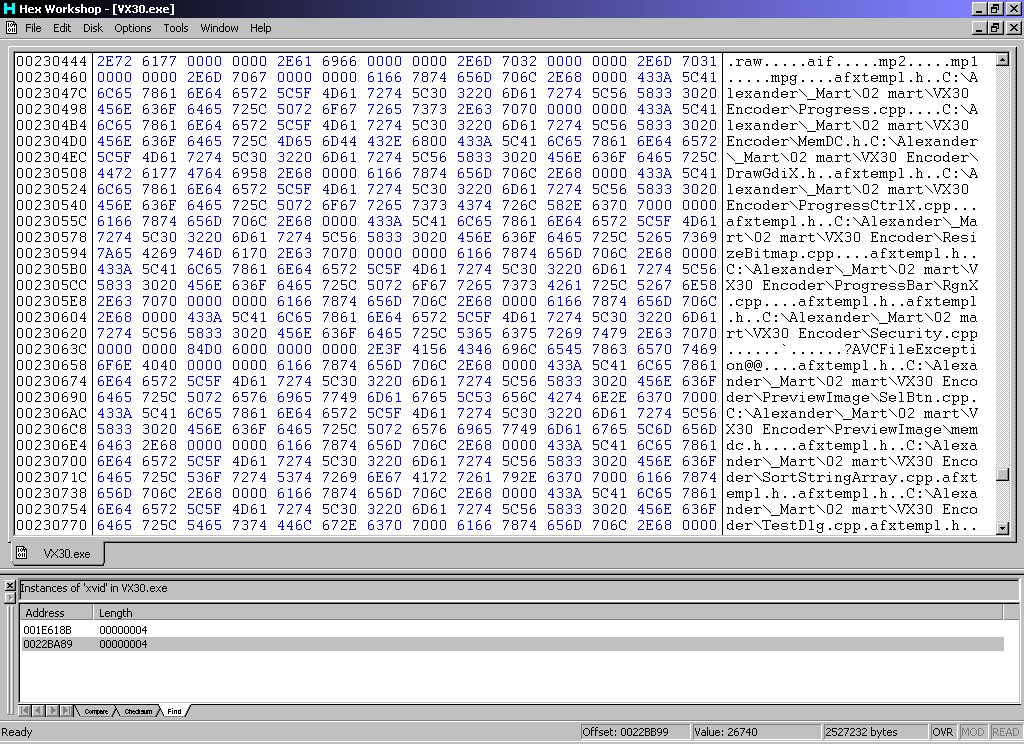1024x744 pixels.
Task: Click the first hex word 2E72 at 00230444
Action: tap(114, 61)
